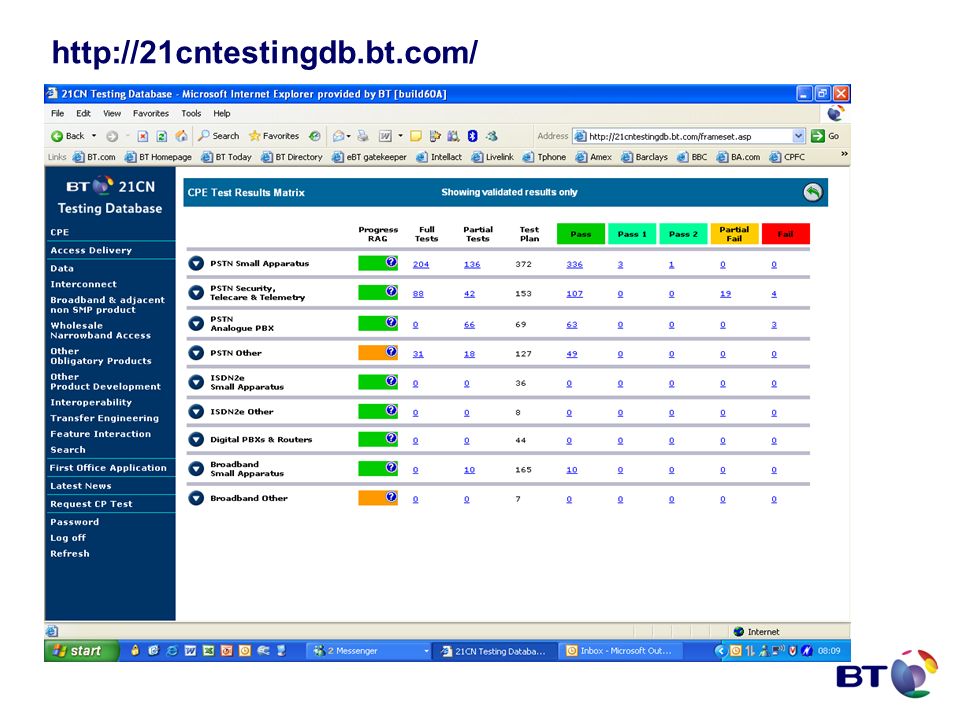Click the Mail envelope toolbar icon
Image resolution: width=960 pixels, height=720 pixels.
click(x=339, y=136)
